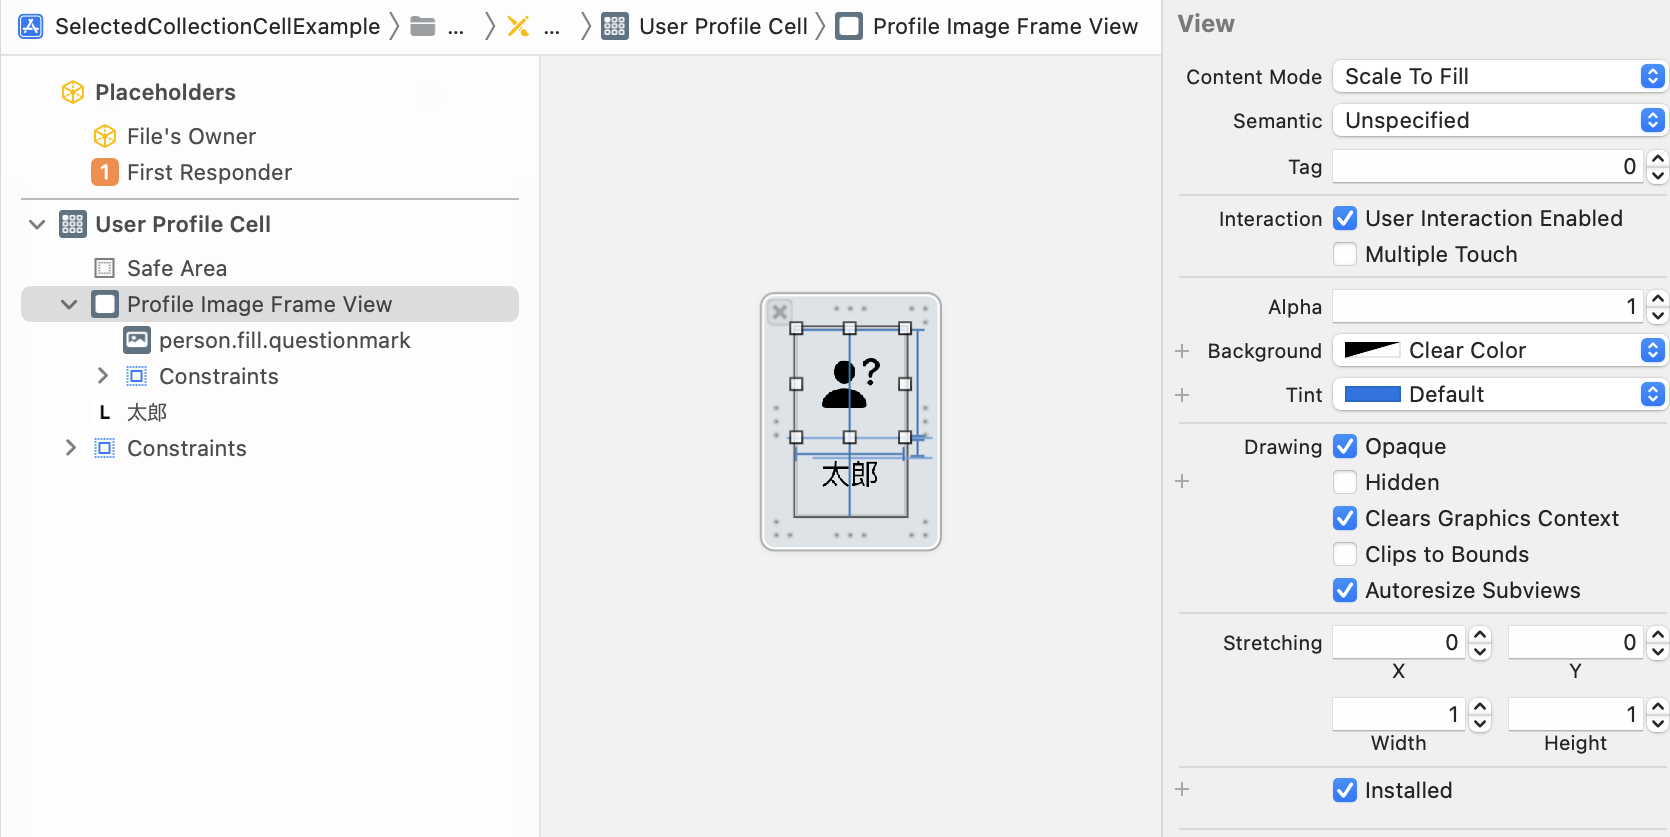The image size is (1670, 837).
Task: Click the First Responder orange icon
Action: pyautogui.click(x=105, y=172)
